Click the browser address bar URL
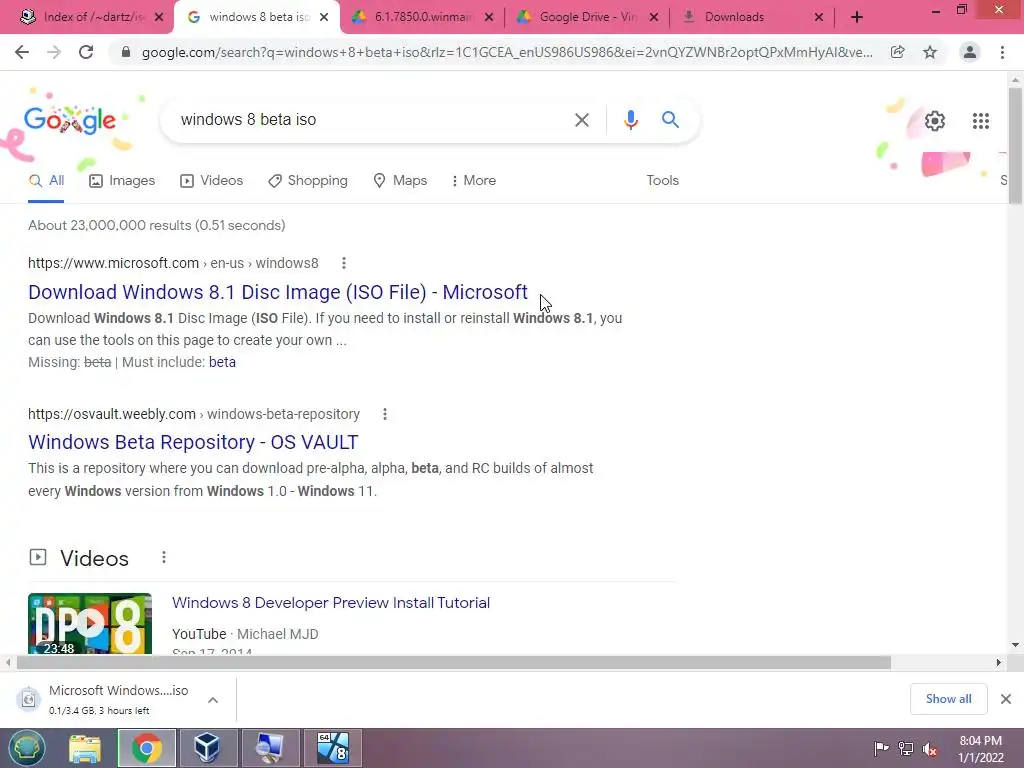1024x768 pixels. click(507, 52)
